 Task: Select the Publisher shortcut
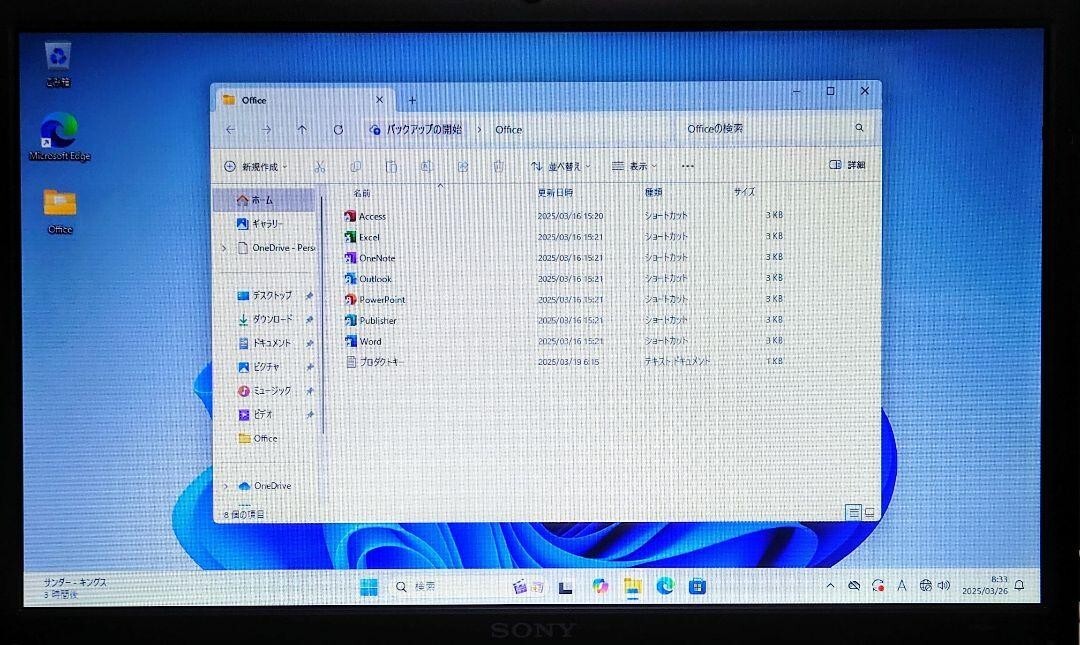coord(371,320)
